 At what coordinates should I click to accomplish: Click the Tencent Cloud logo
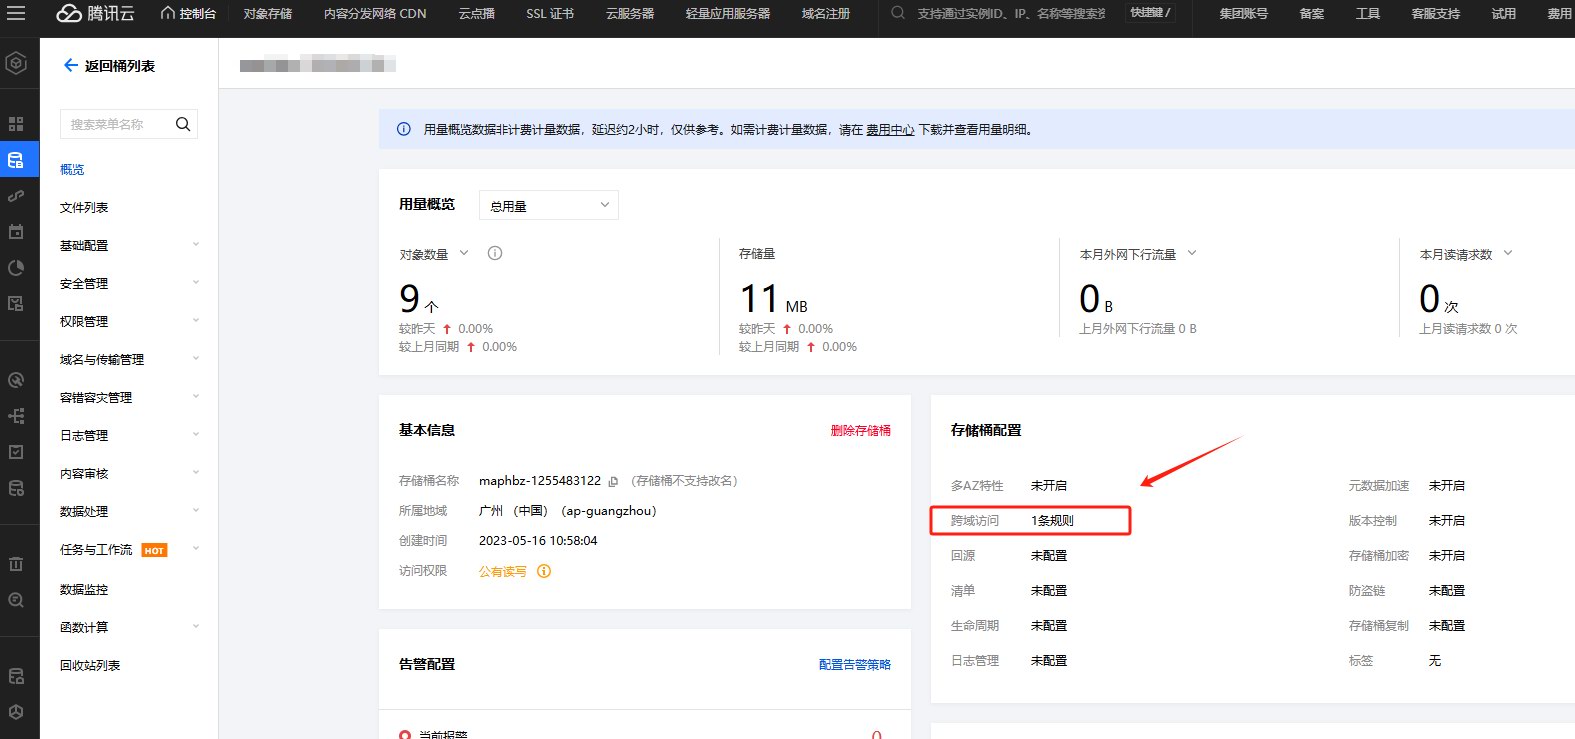(x=95, y=13)
